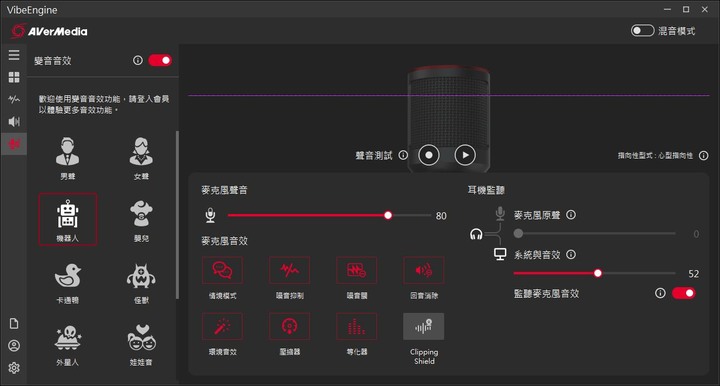
Task: Select the 娃娃音 doll voice effect
Action: [x=141, y=344]
